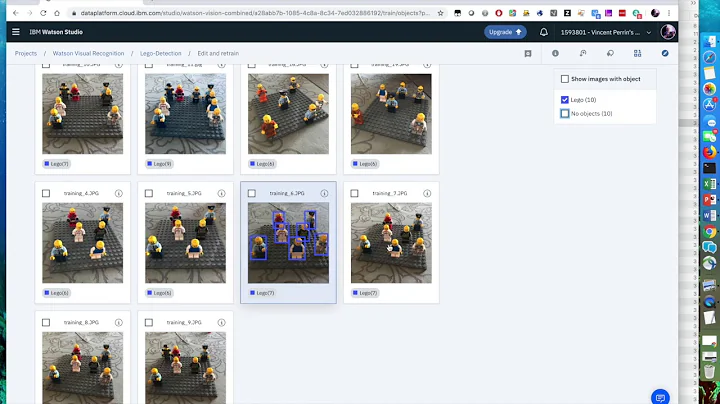Image resolution: width=720 pixels, height=404 pixels.
Task: Show the information panel icon in toolbar
Action: pos(555,53)
